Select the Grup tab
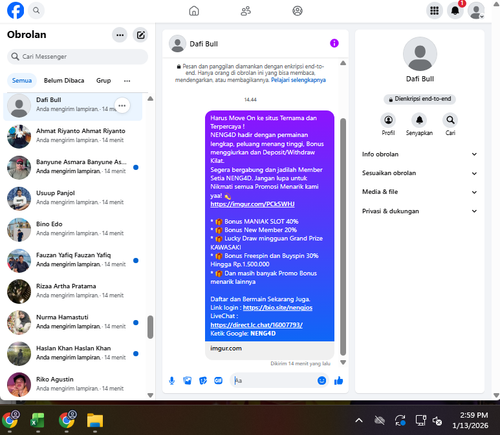 tap(103, 81)
